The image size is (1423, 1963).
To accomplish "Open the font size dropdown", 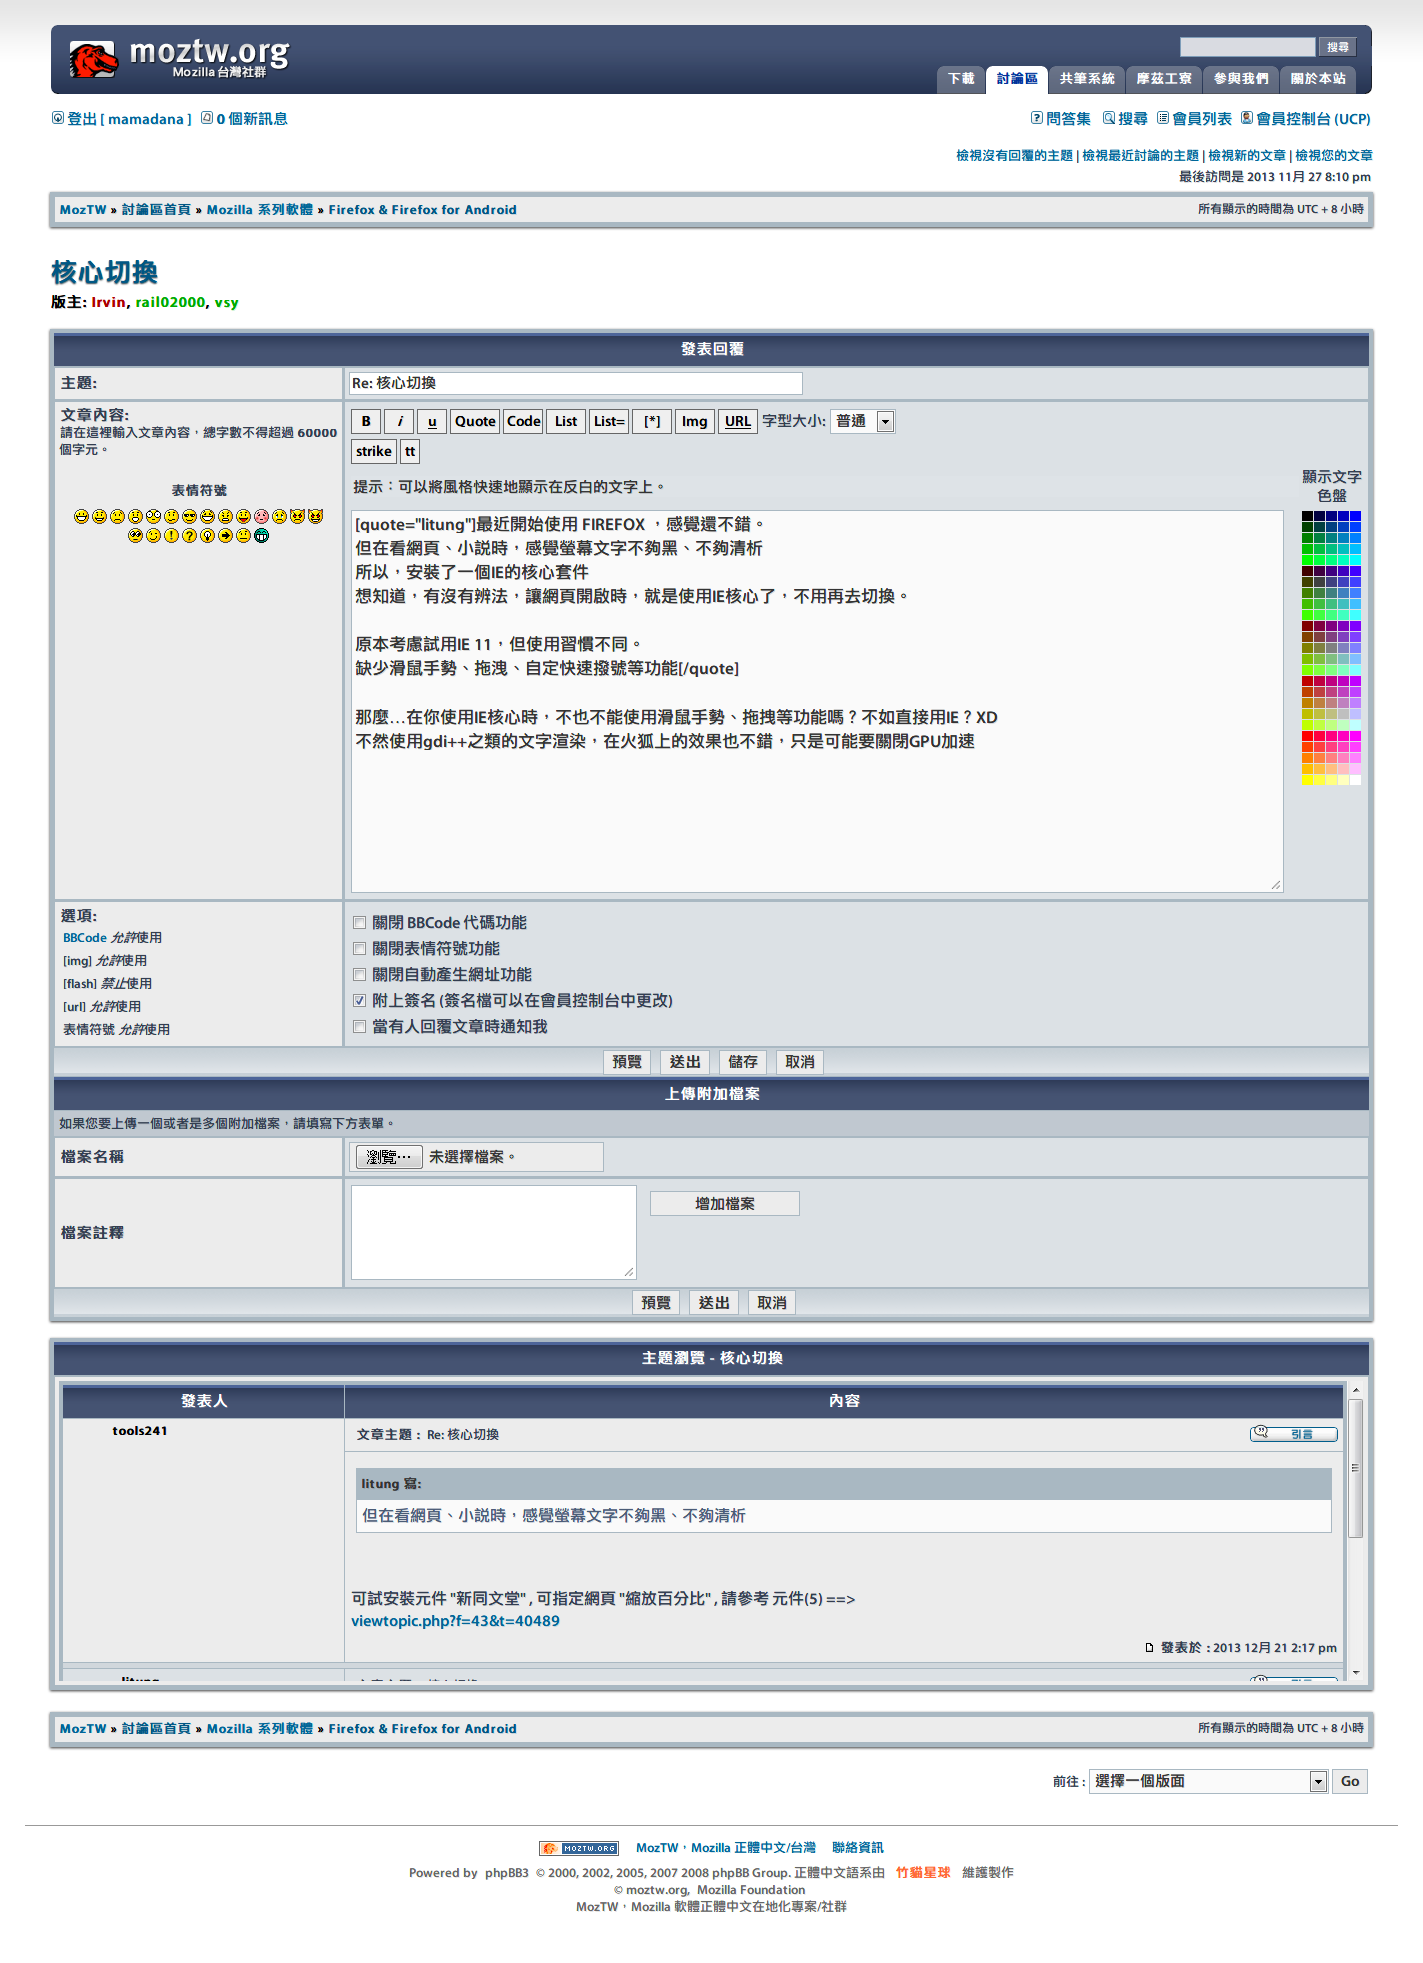I will pyautogui.click(x=862, y=421).
